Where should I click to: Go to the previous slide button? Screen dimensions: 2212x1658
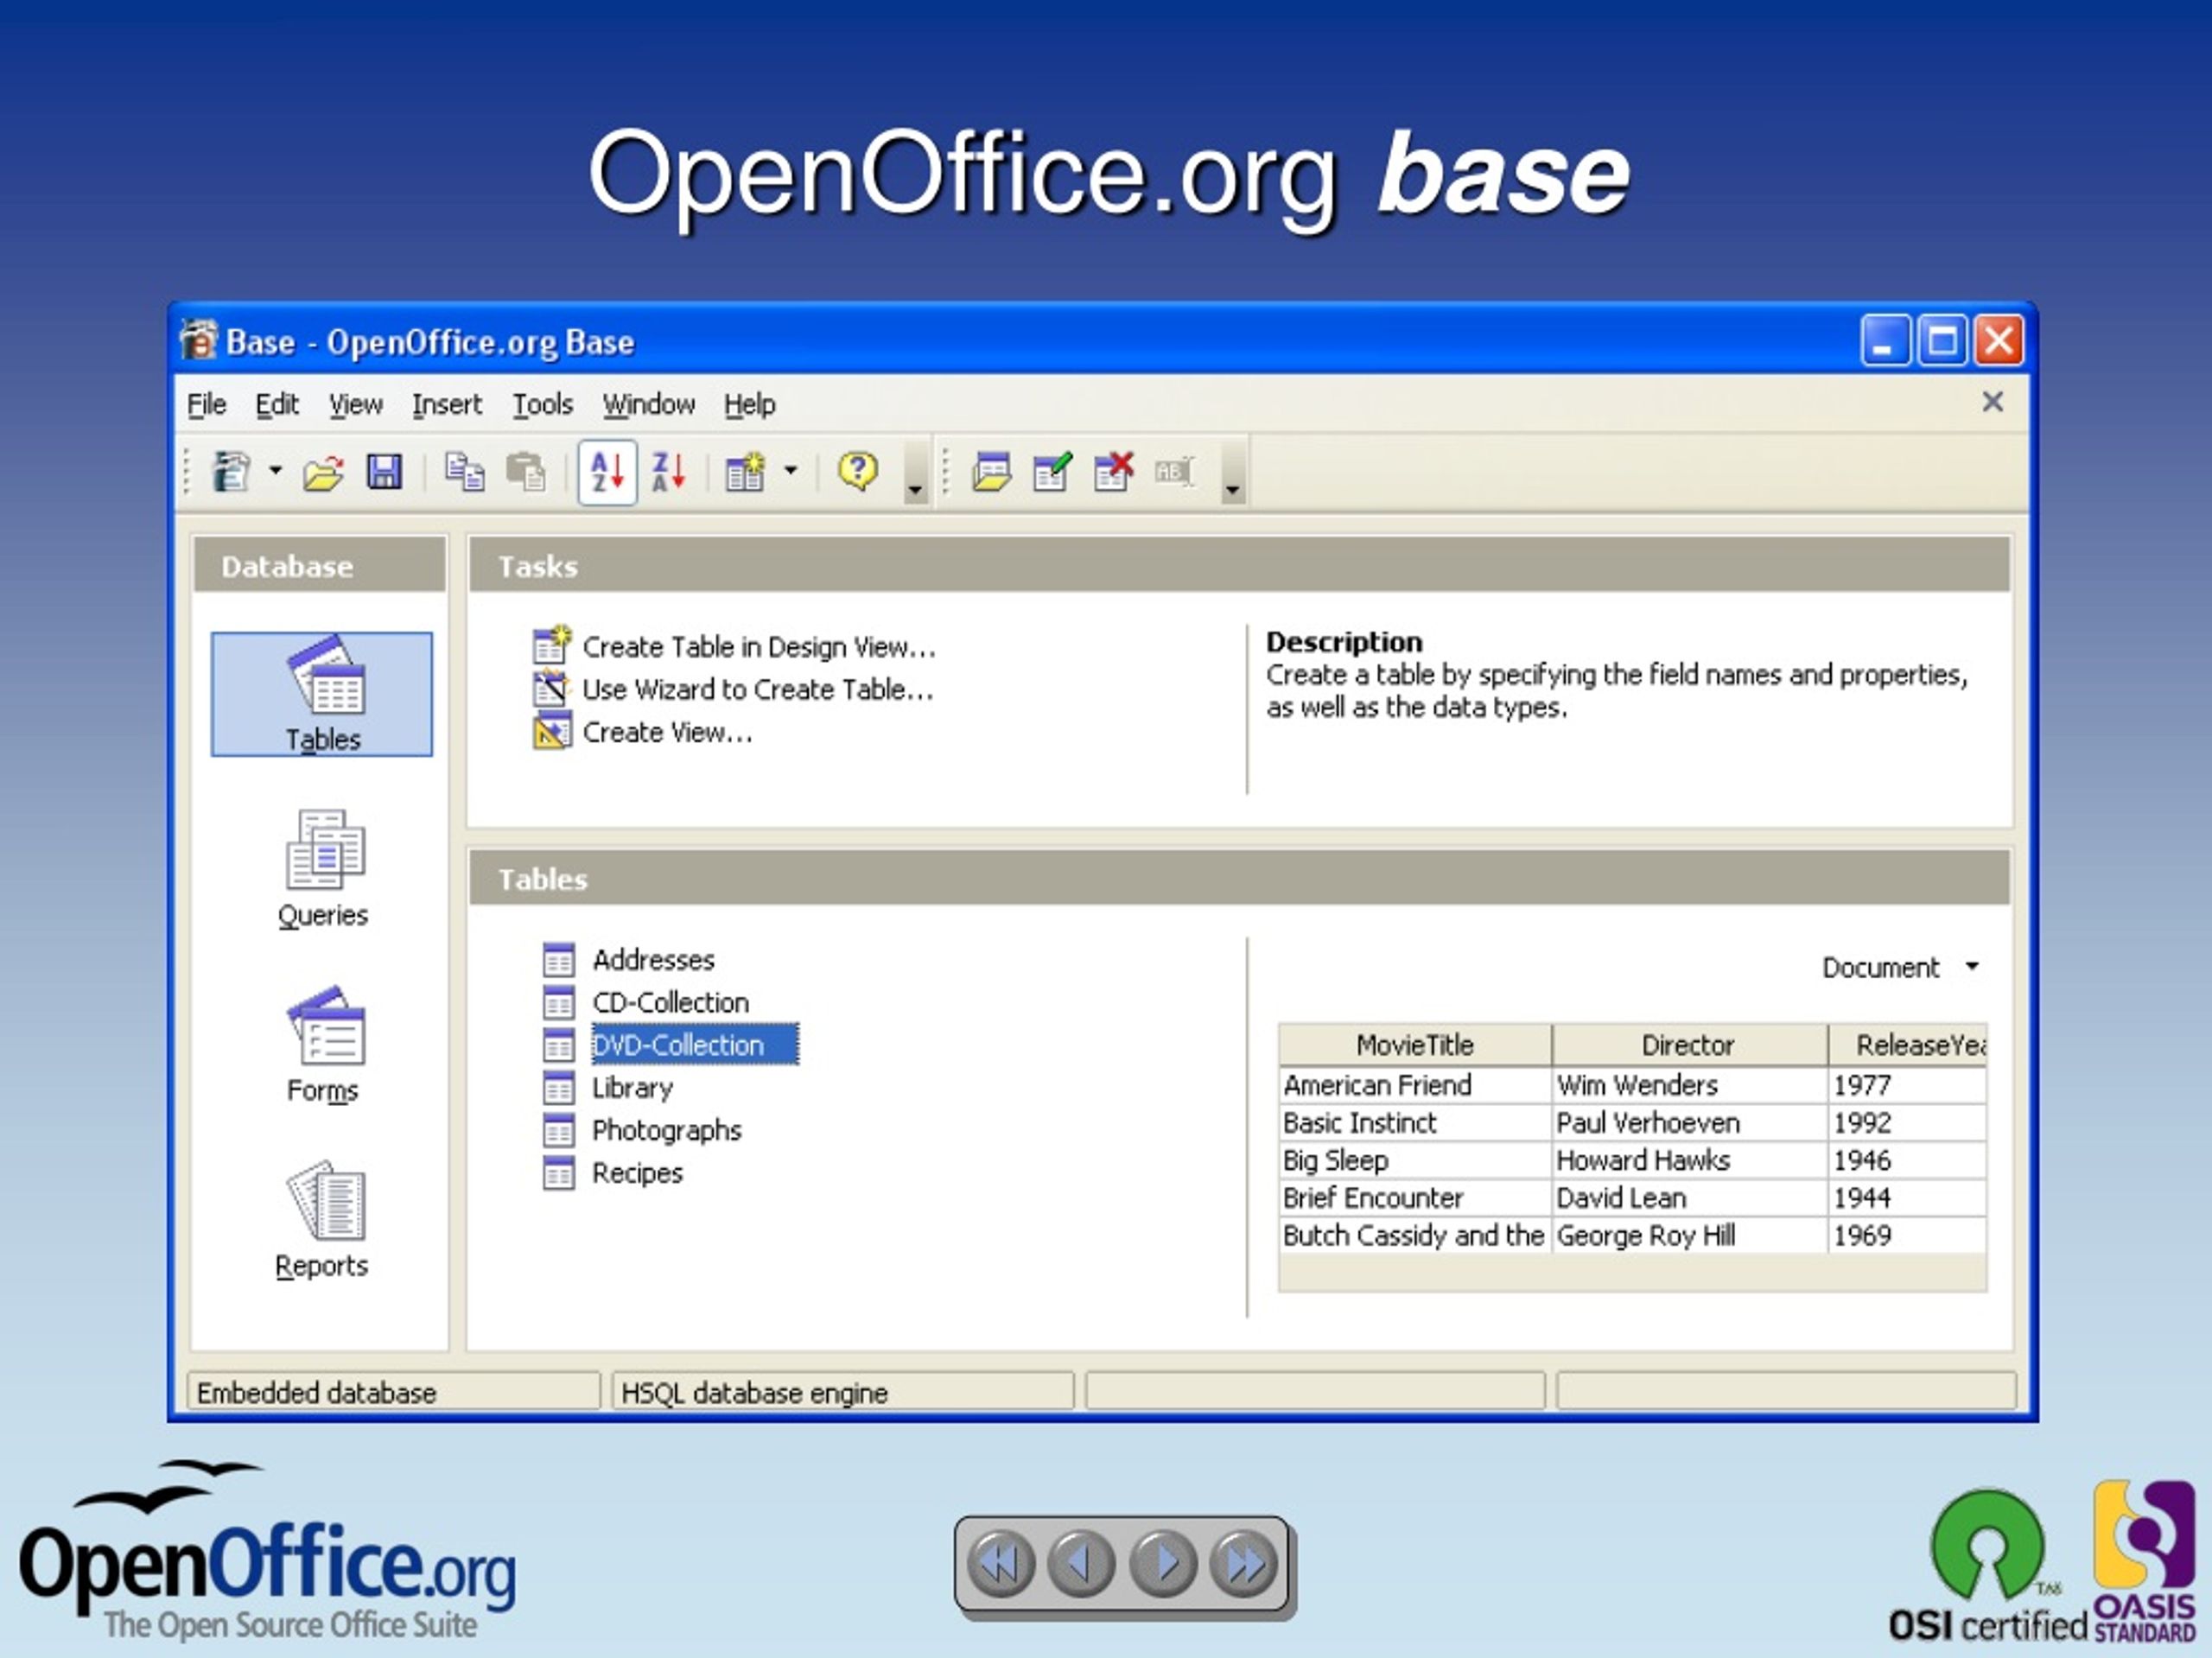click(1081, 1564)
